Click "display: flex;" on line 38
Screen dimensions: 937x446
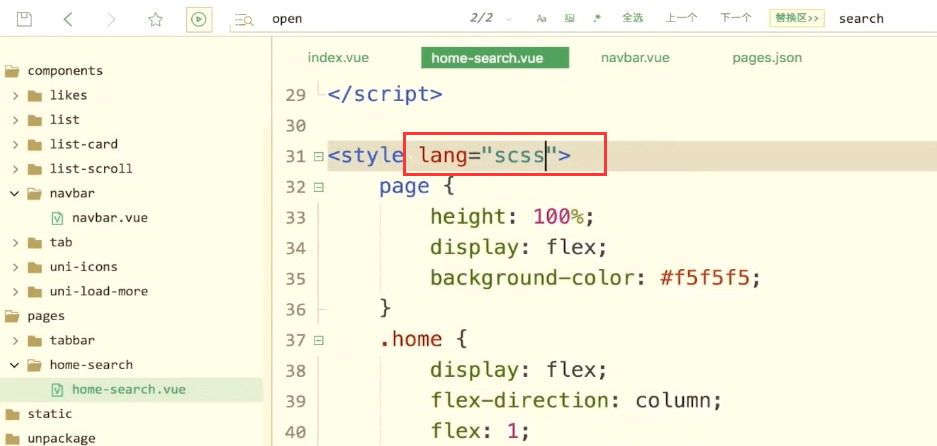tap(519, 369)
